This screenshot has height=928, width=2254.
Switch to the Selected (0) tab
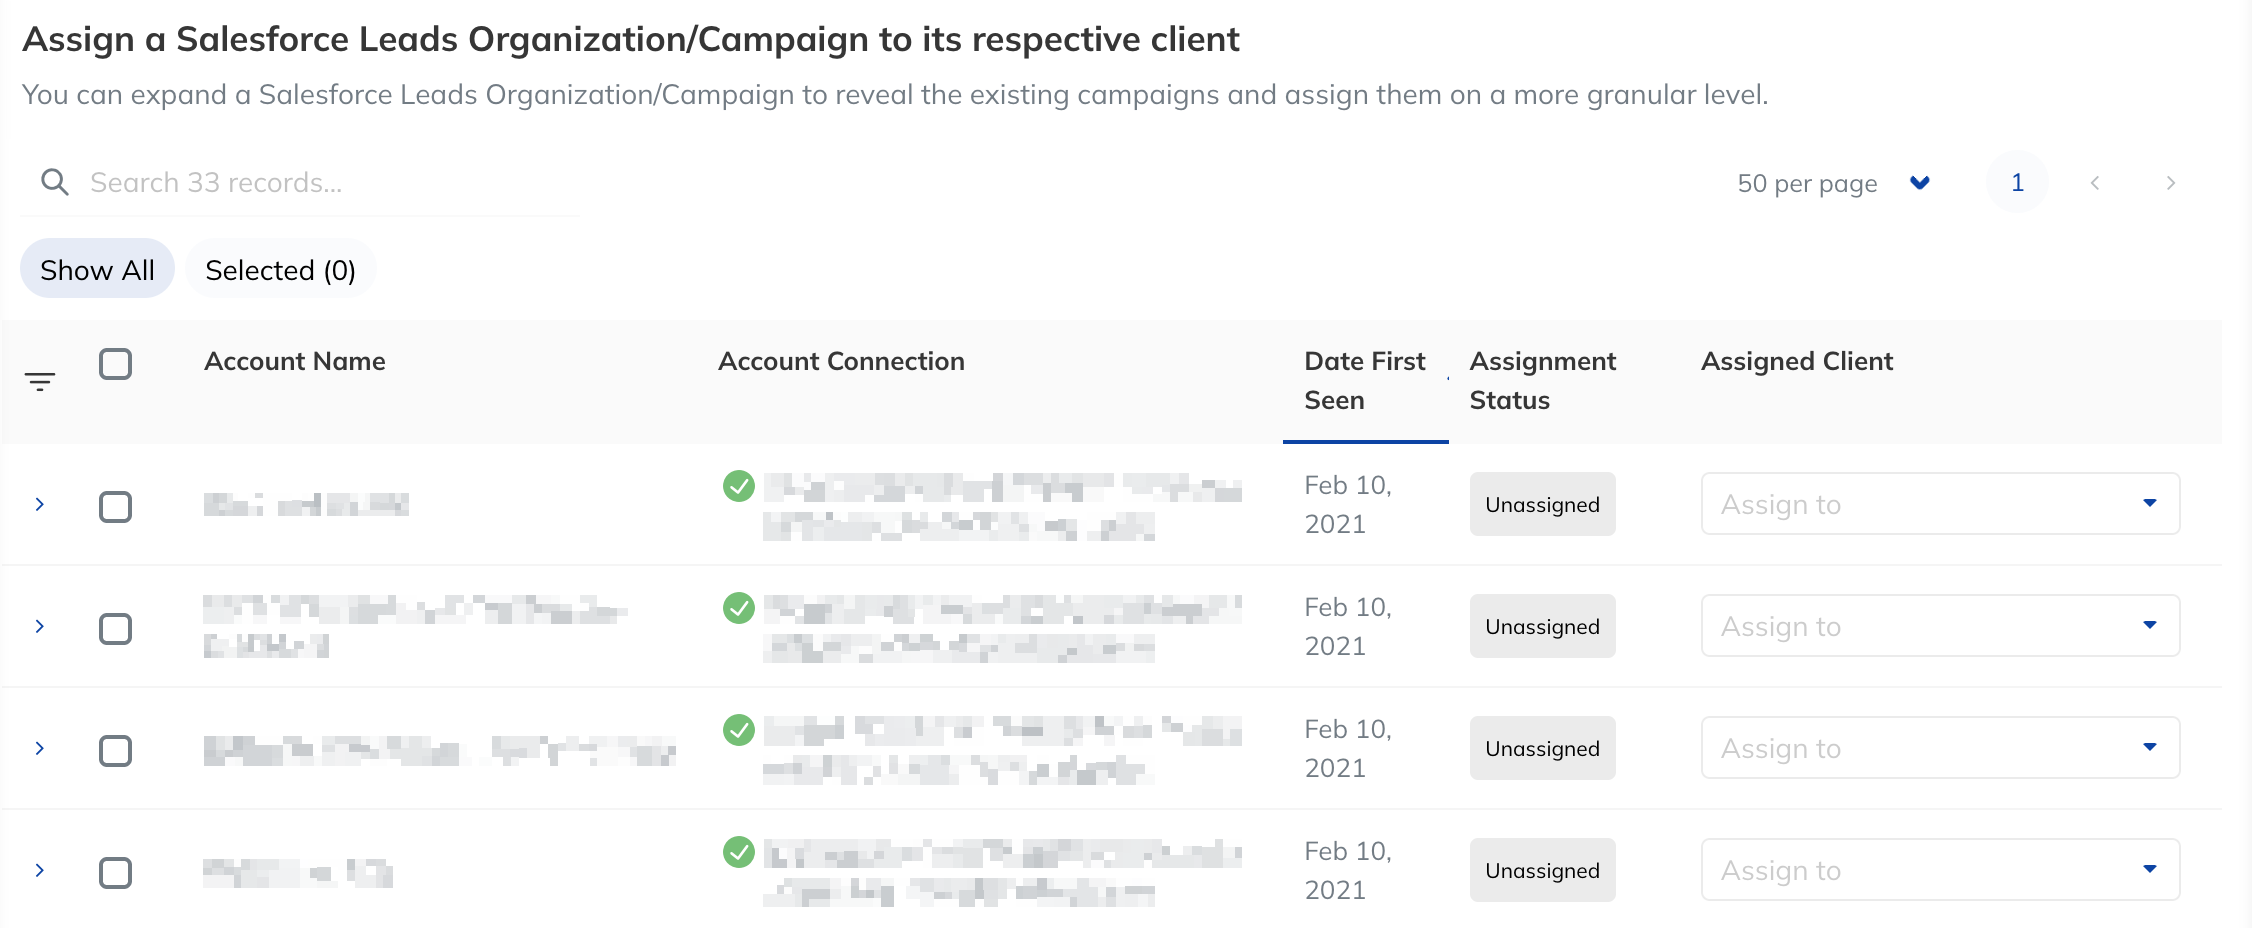[x=281, y=269]
